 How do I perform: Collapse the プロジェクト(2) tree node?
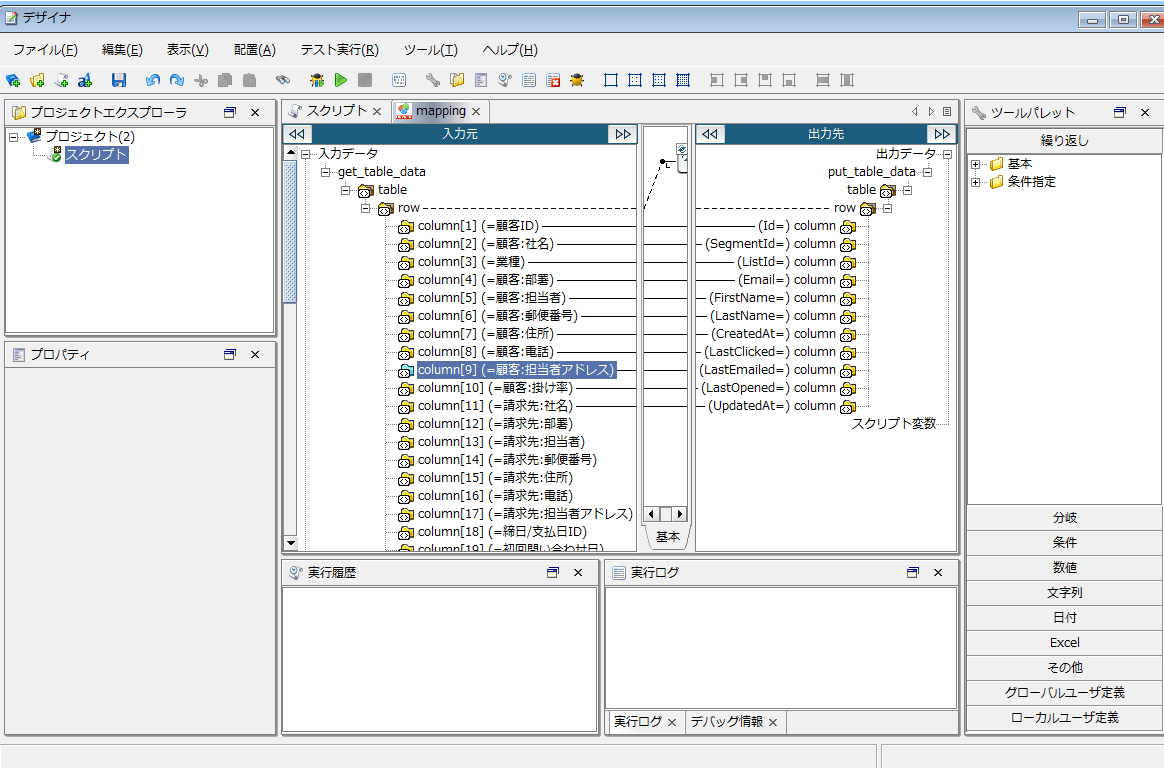[x=14, y=137]
